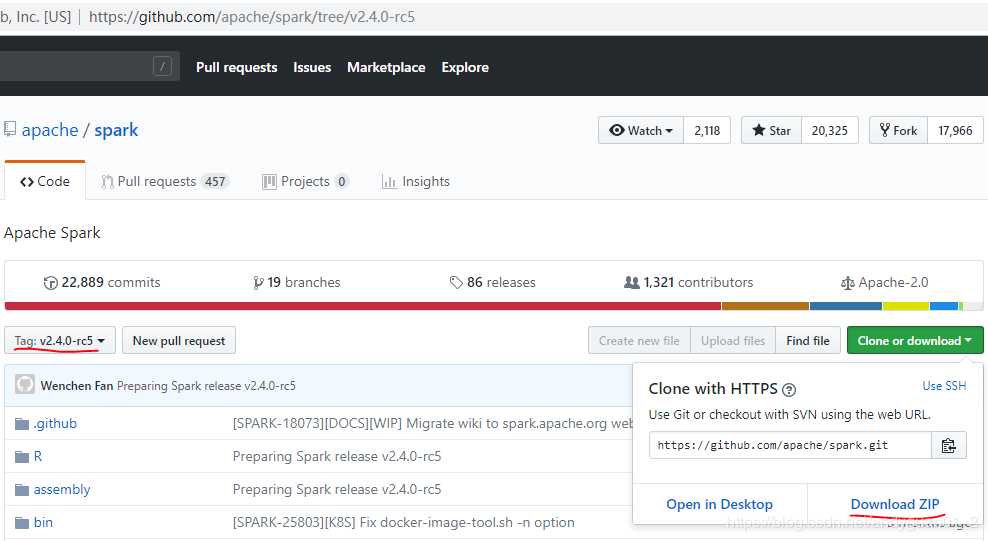Image resolution: width=988 pixels, height=541 pixels.
Task: Click the yellow segment of language bar
Action: (905, 306)
